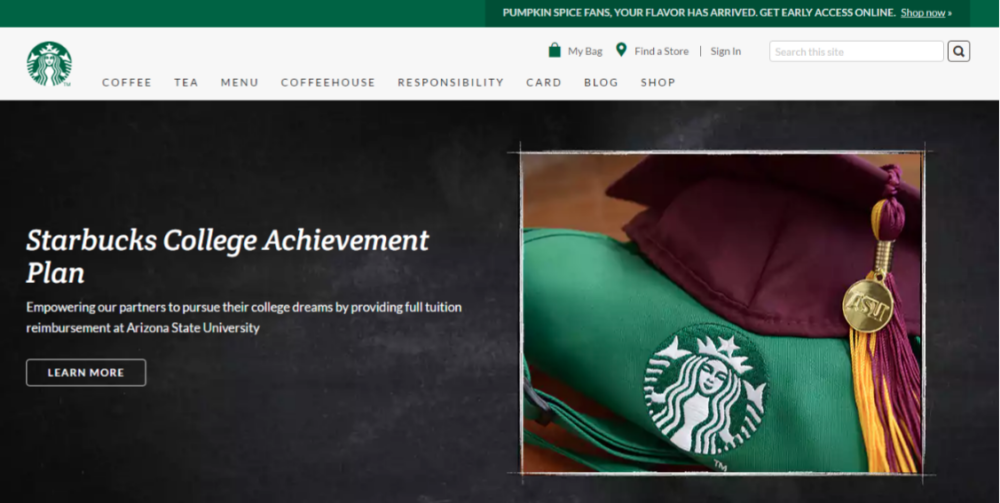The width and height of the screenshot is (1000, 503).
Task: Open the Menu navigation item
Action: pos(240,83)
